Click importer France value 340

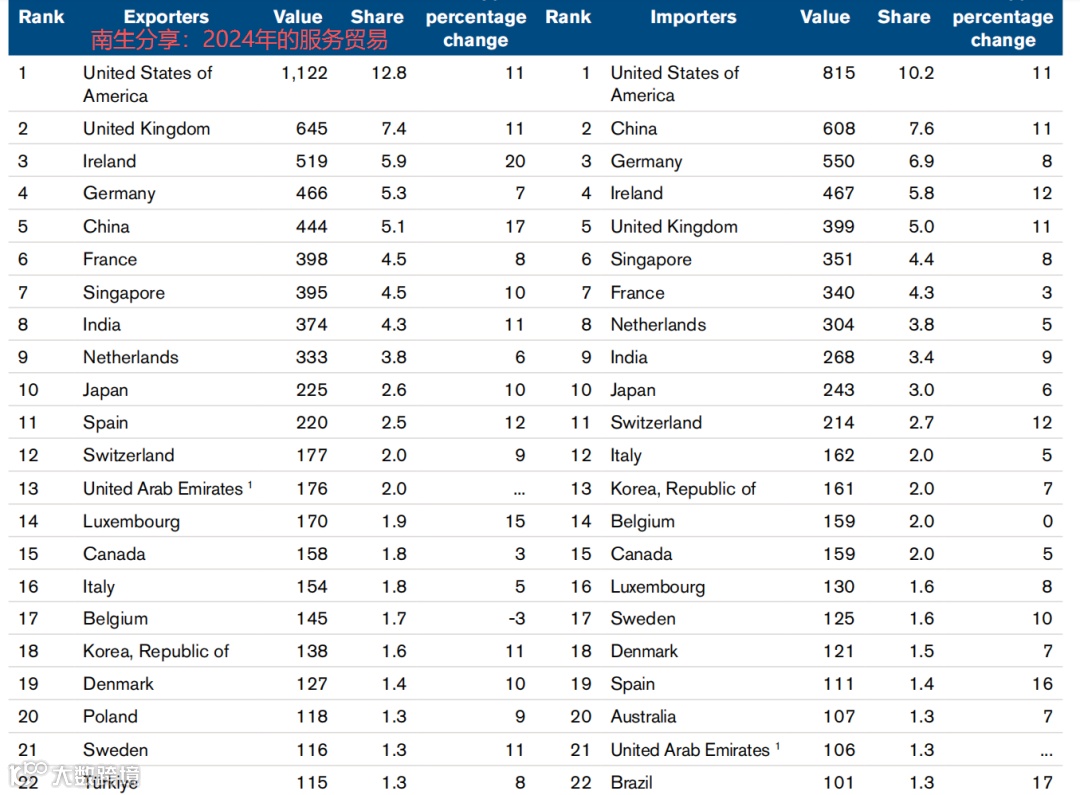click(x=838, y=293)
